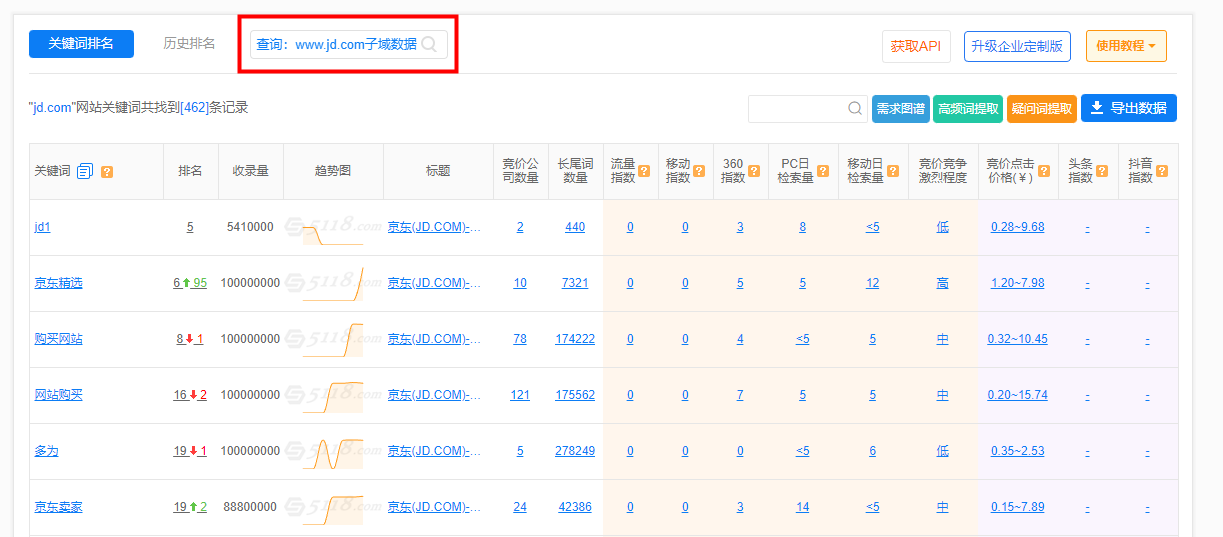1223x537 pixels.
Task: Switch to the 关键词排名 tab
Action: pos(81,44)
